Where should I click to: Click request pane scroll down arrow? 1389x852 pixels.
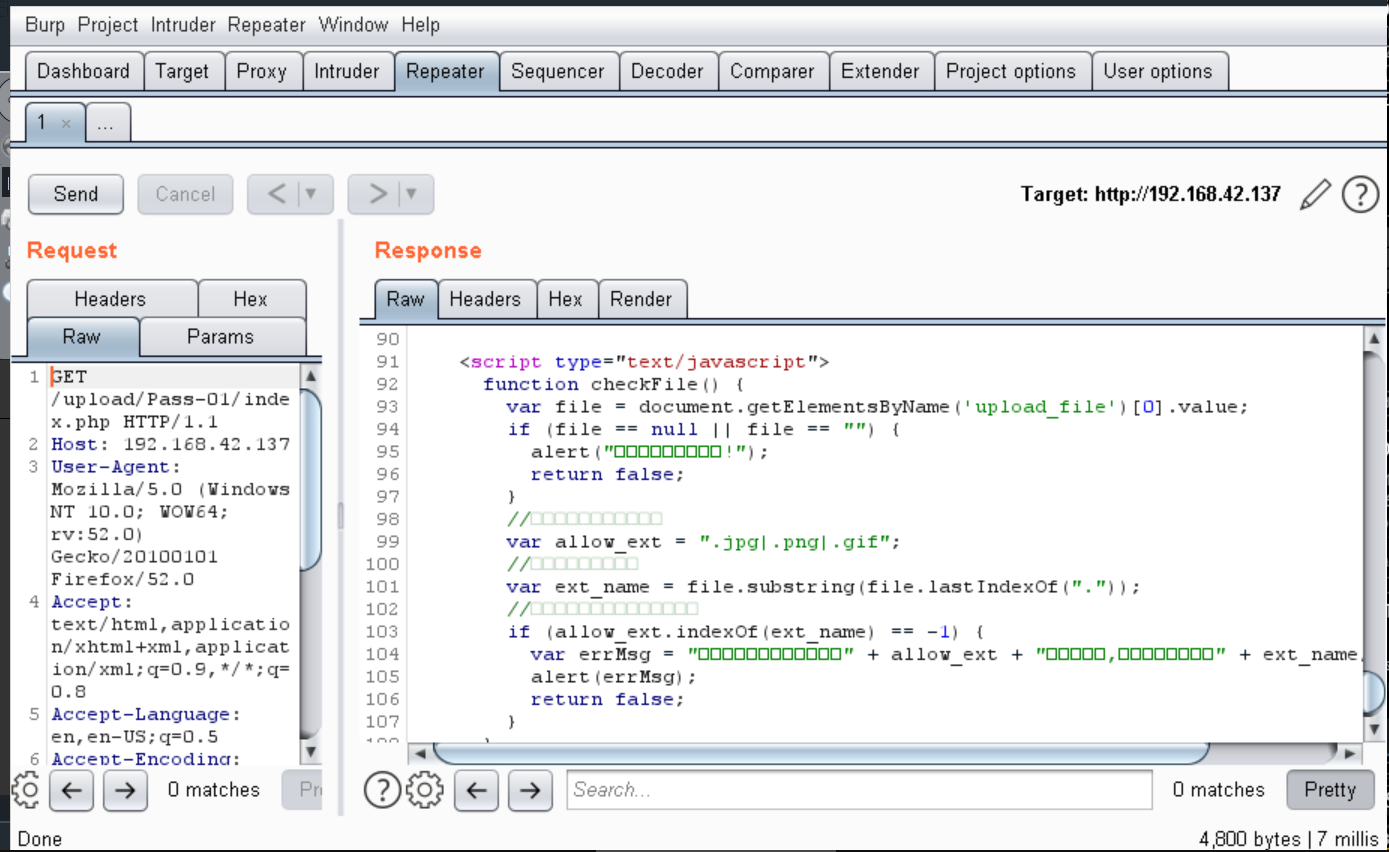[x=311, y=752]
